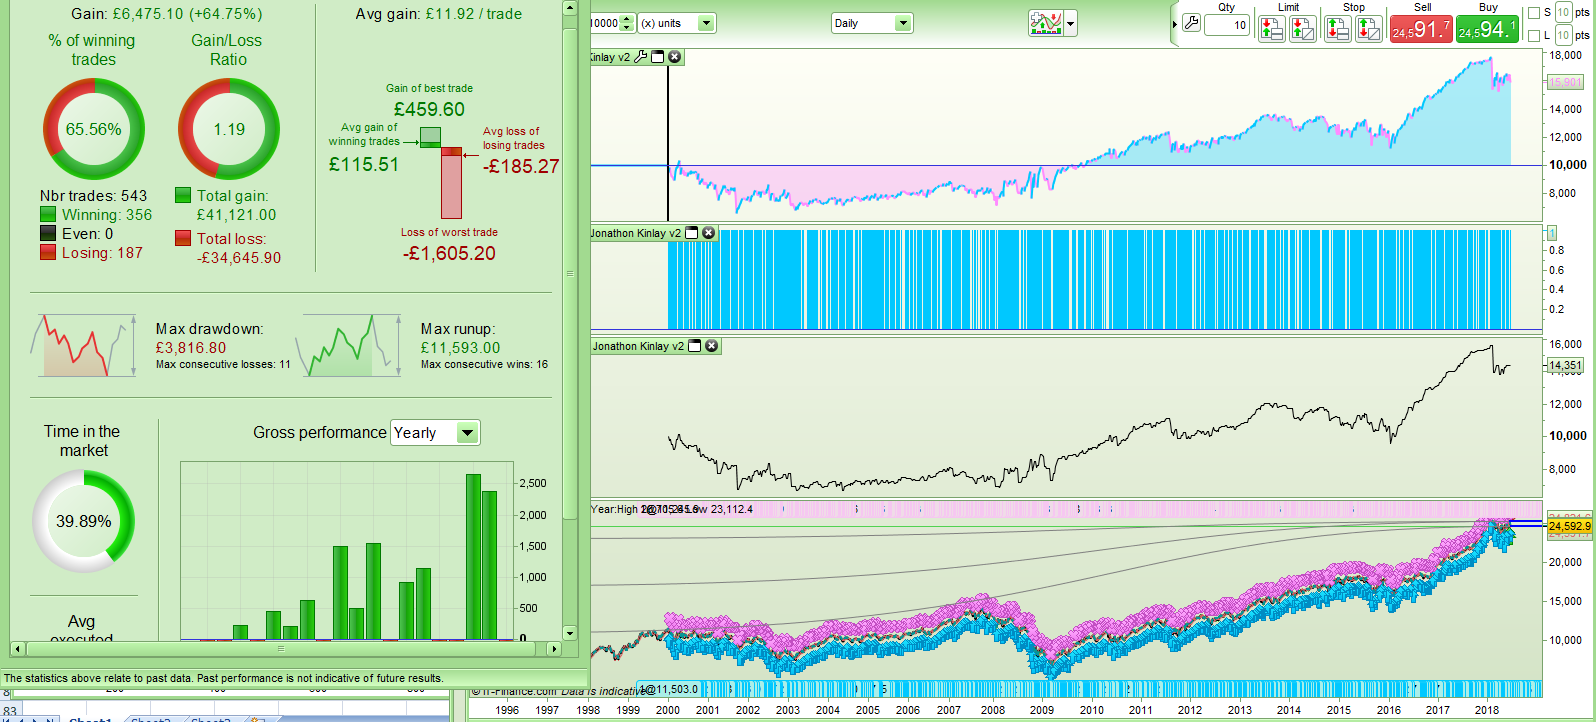Close the equity curve Kinlay v2 panel
Screen dimensions: 1596x722
675,57
